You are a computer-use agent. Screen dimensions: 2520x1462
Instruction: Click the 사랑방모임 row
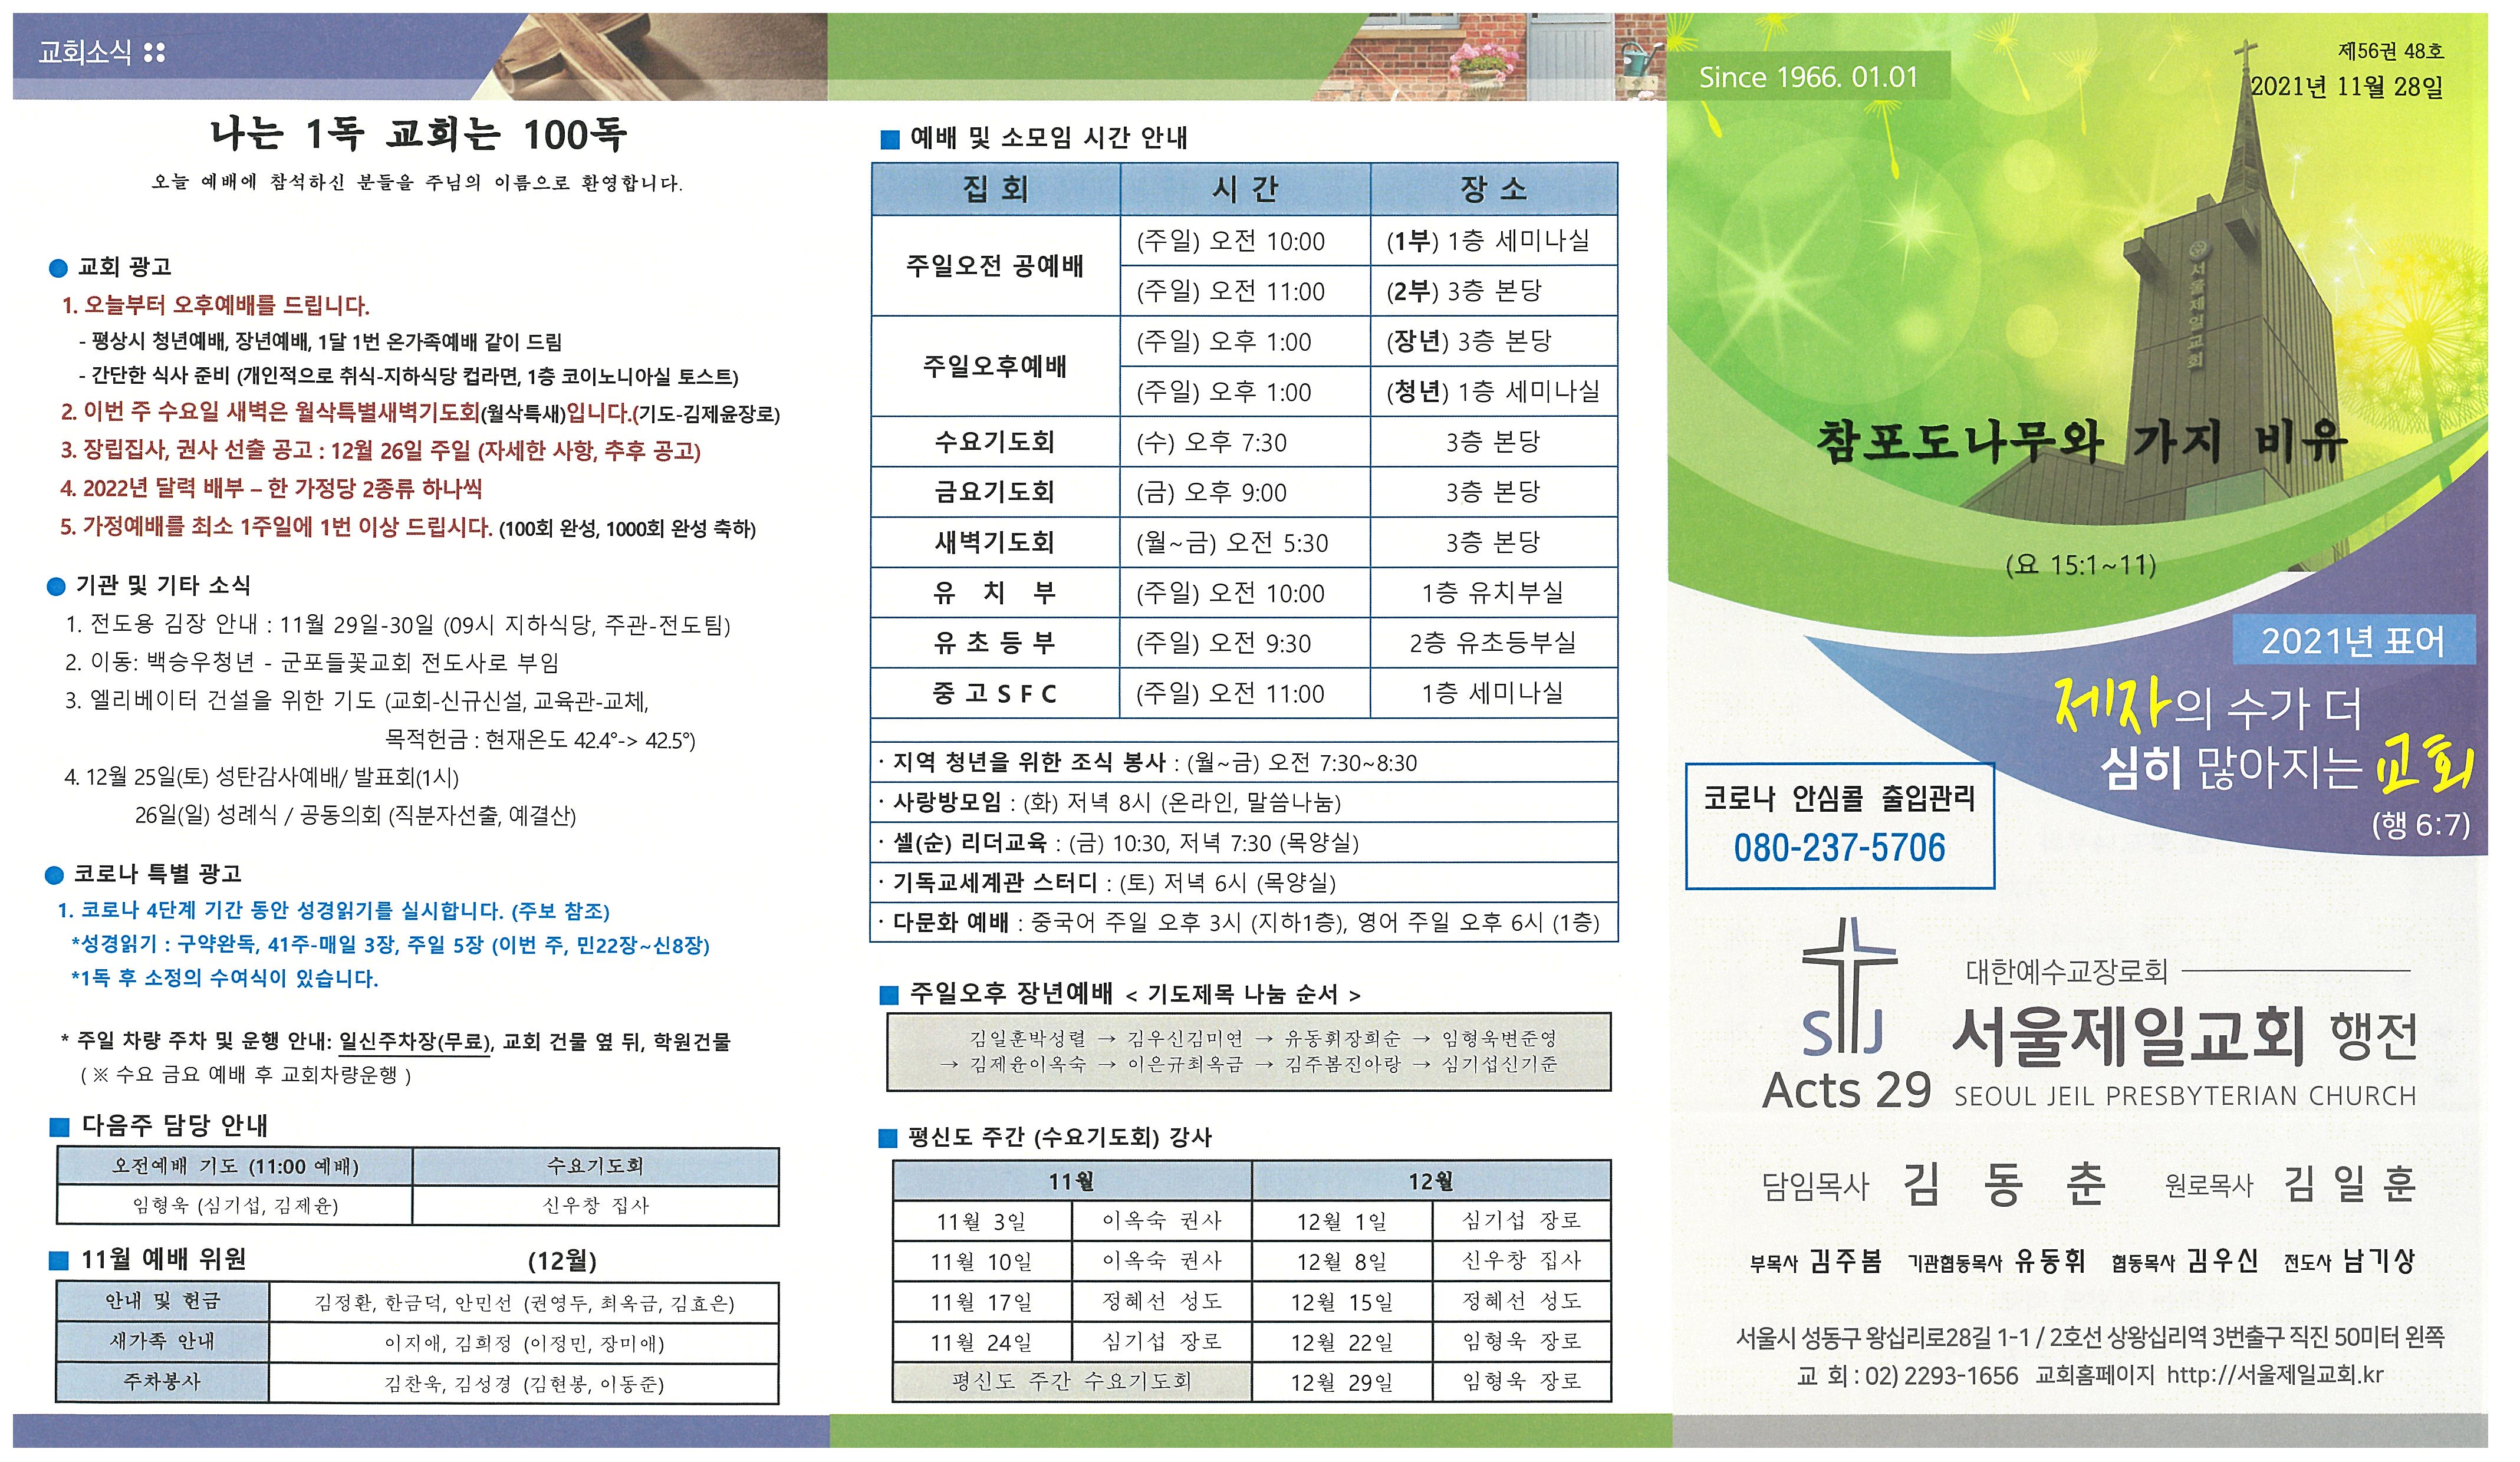(x=1244, y=803)
